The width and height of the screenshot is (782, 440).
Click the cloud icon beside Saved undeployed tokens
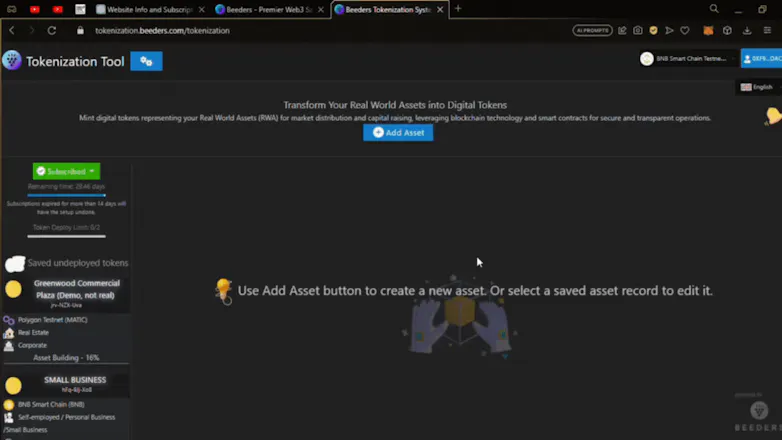pyautogui.click(x=15, y=263)
